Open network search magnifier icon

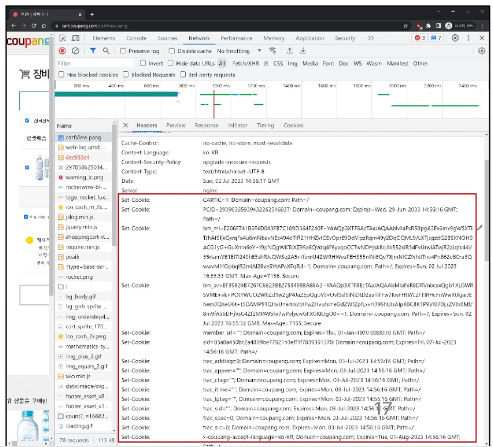coord(106,51)
